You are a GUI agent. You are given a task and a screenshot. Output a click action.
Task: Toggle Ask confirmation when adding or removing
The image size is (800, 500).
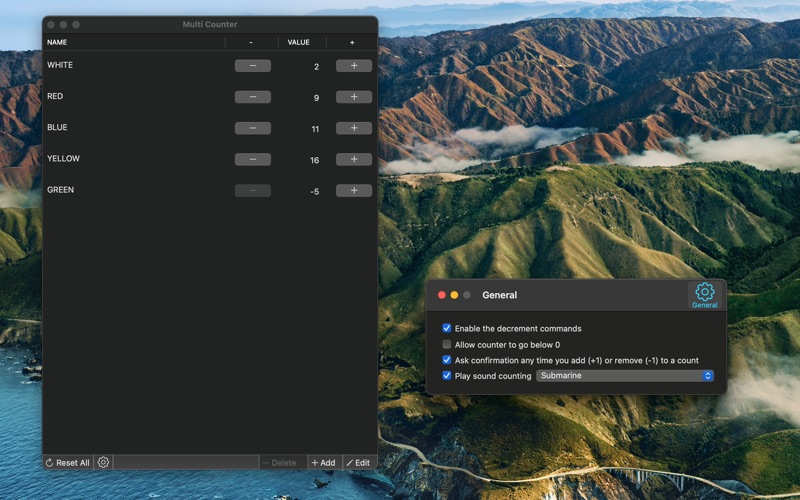pos(447,360)
